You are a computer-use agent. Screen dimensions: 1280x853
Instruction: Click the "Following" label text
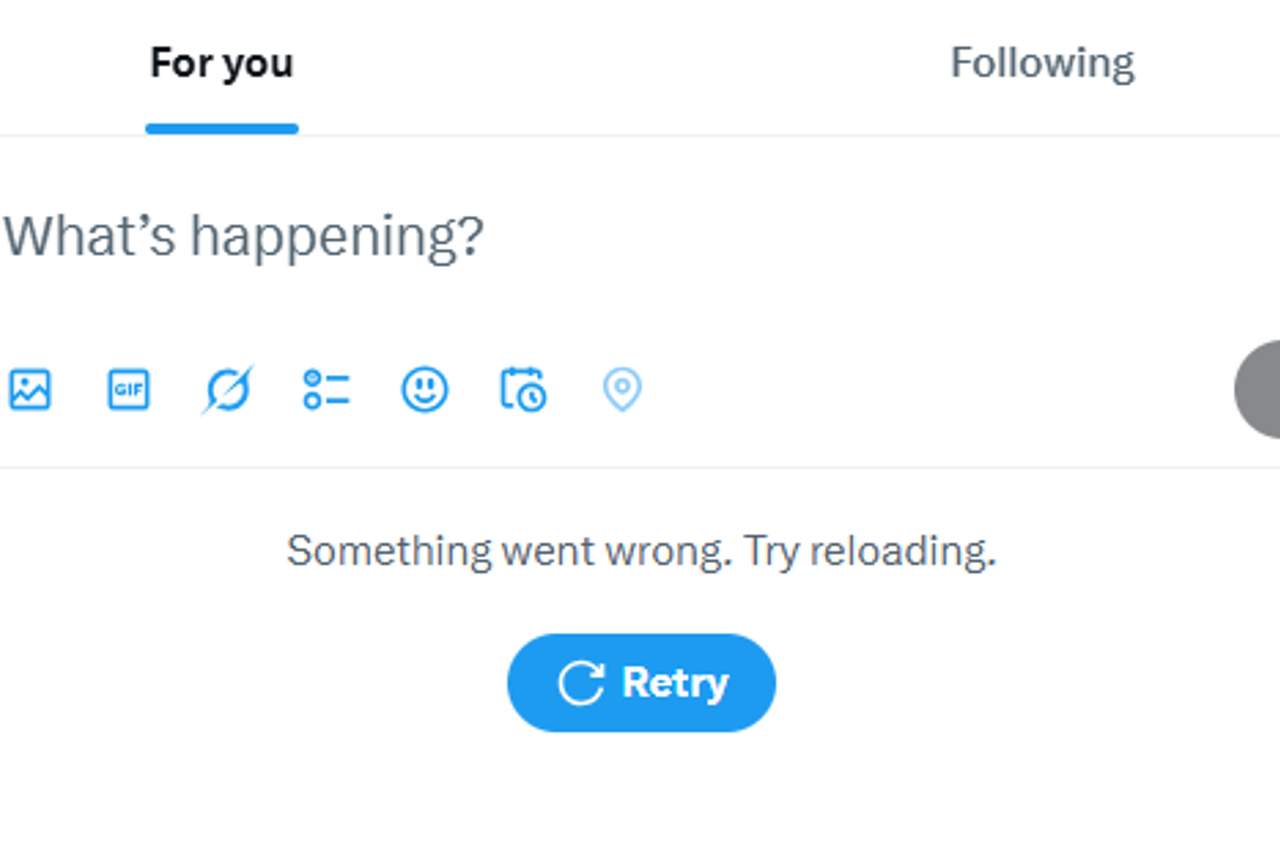click(x=1041, y=63)
